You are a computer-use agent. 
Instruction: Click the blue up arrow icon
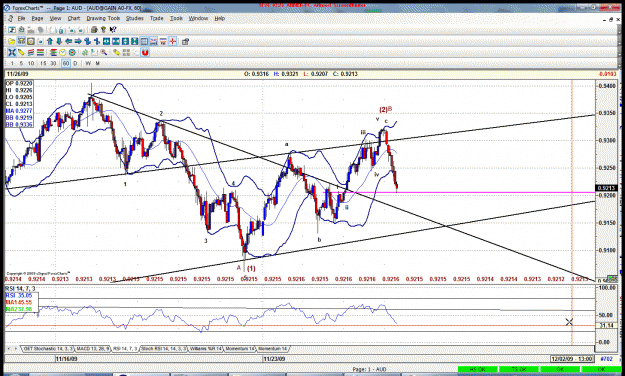click(50, 41)
